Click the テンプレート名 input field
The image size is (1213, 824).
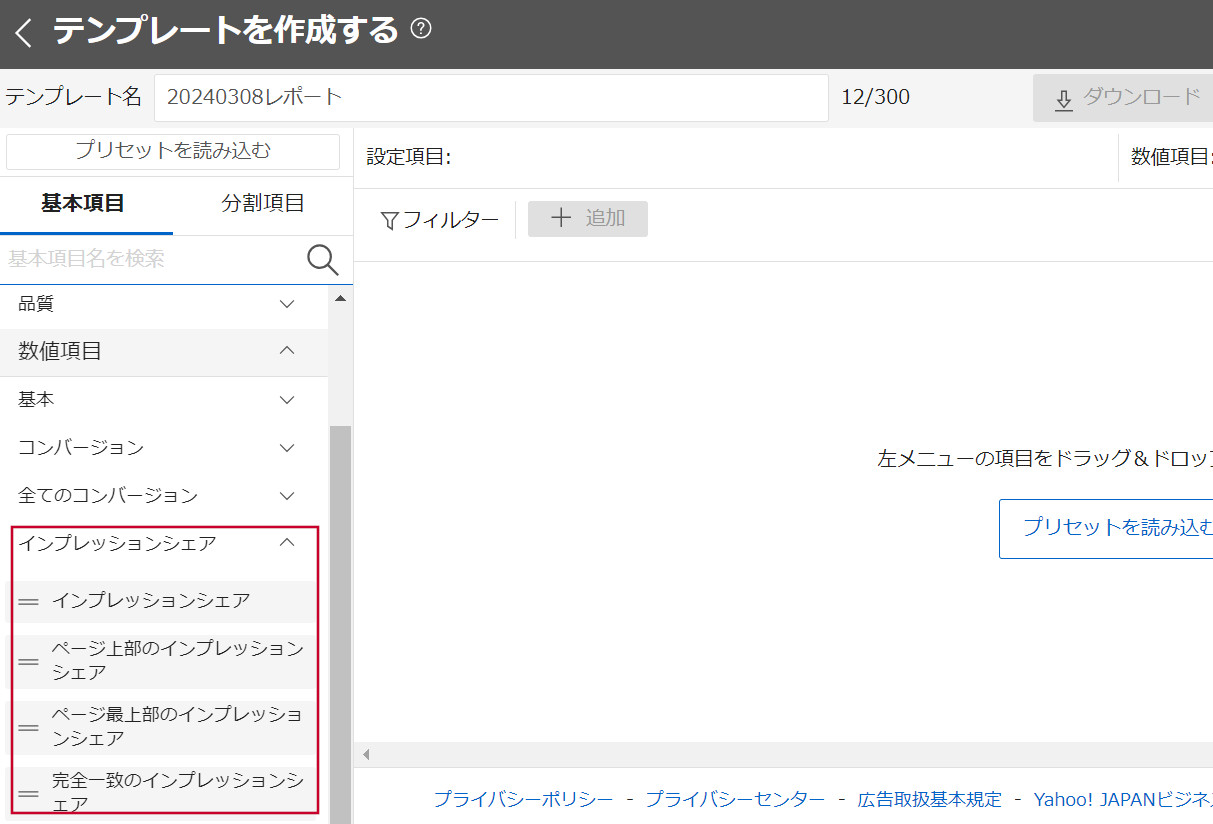pos(490,98)
